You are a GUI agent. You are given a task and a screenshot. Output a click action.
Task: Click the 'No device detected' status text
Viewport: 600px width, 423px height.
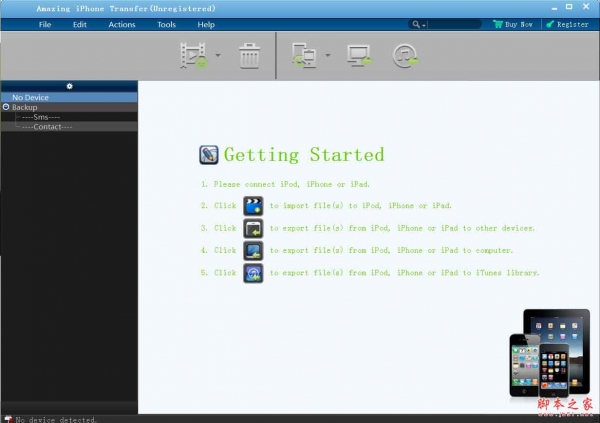point(56,420)
